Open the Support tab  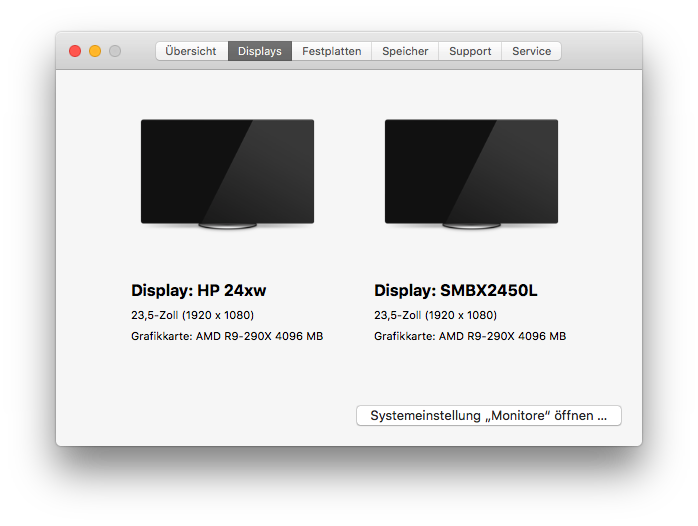pyautogui.click(x=470, y=51)
